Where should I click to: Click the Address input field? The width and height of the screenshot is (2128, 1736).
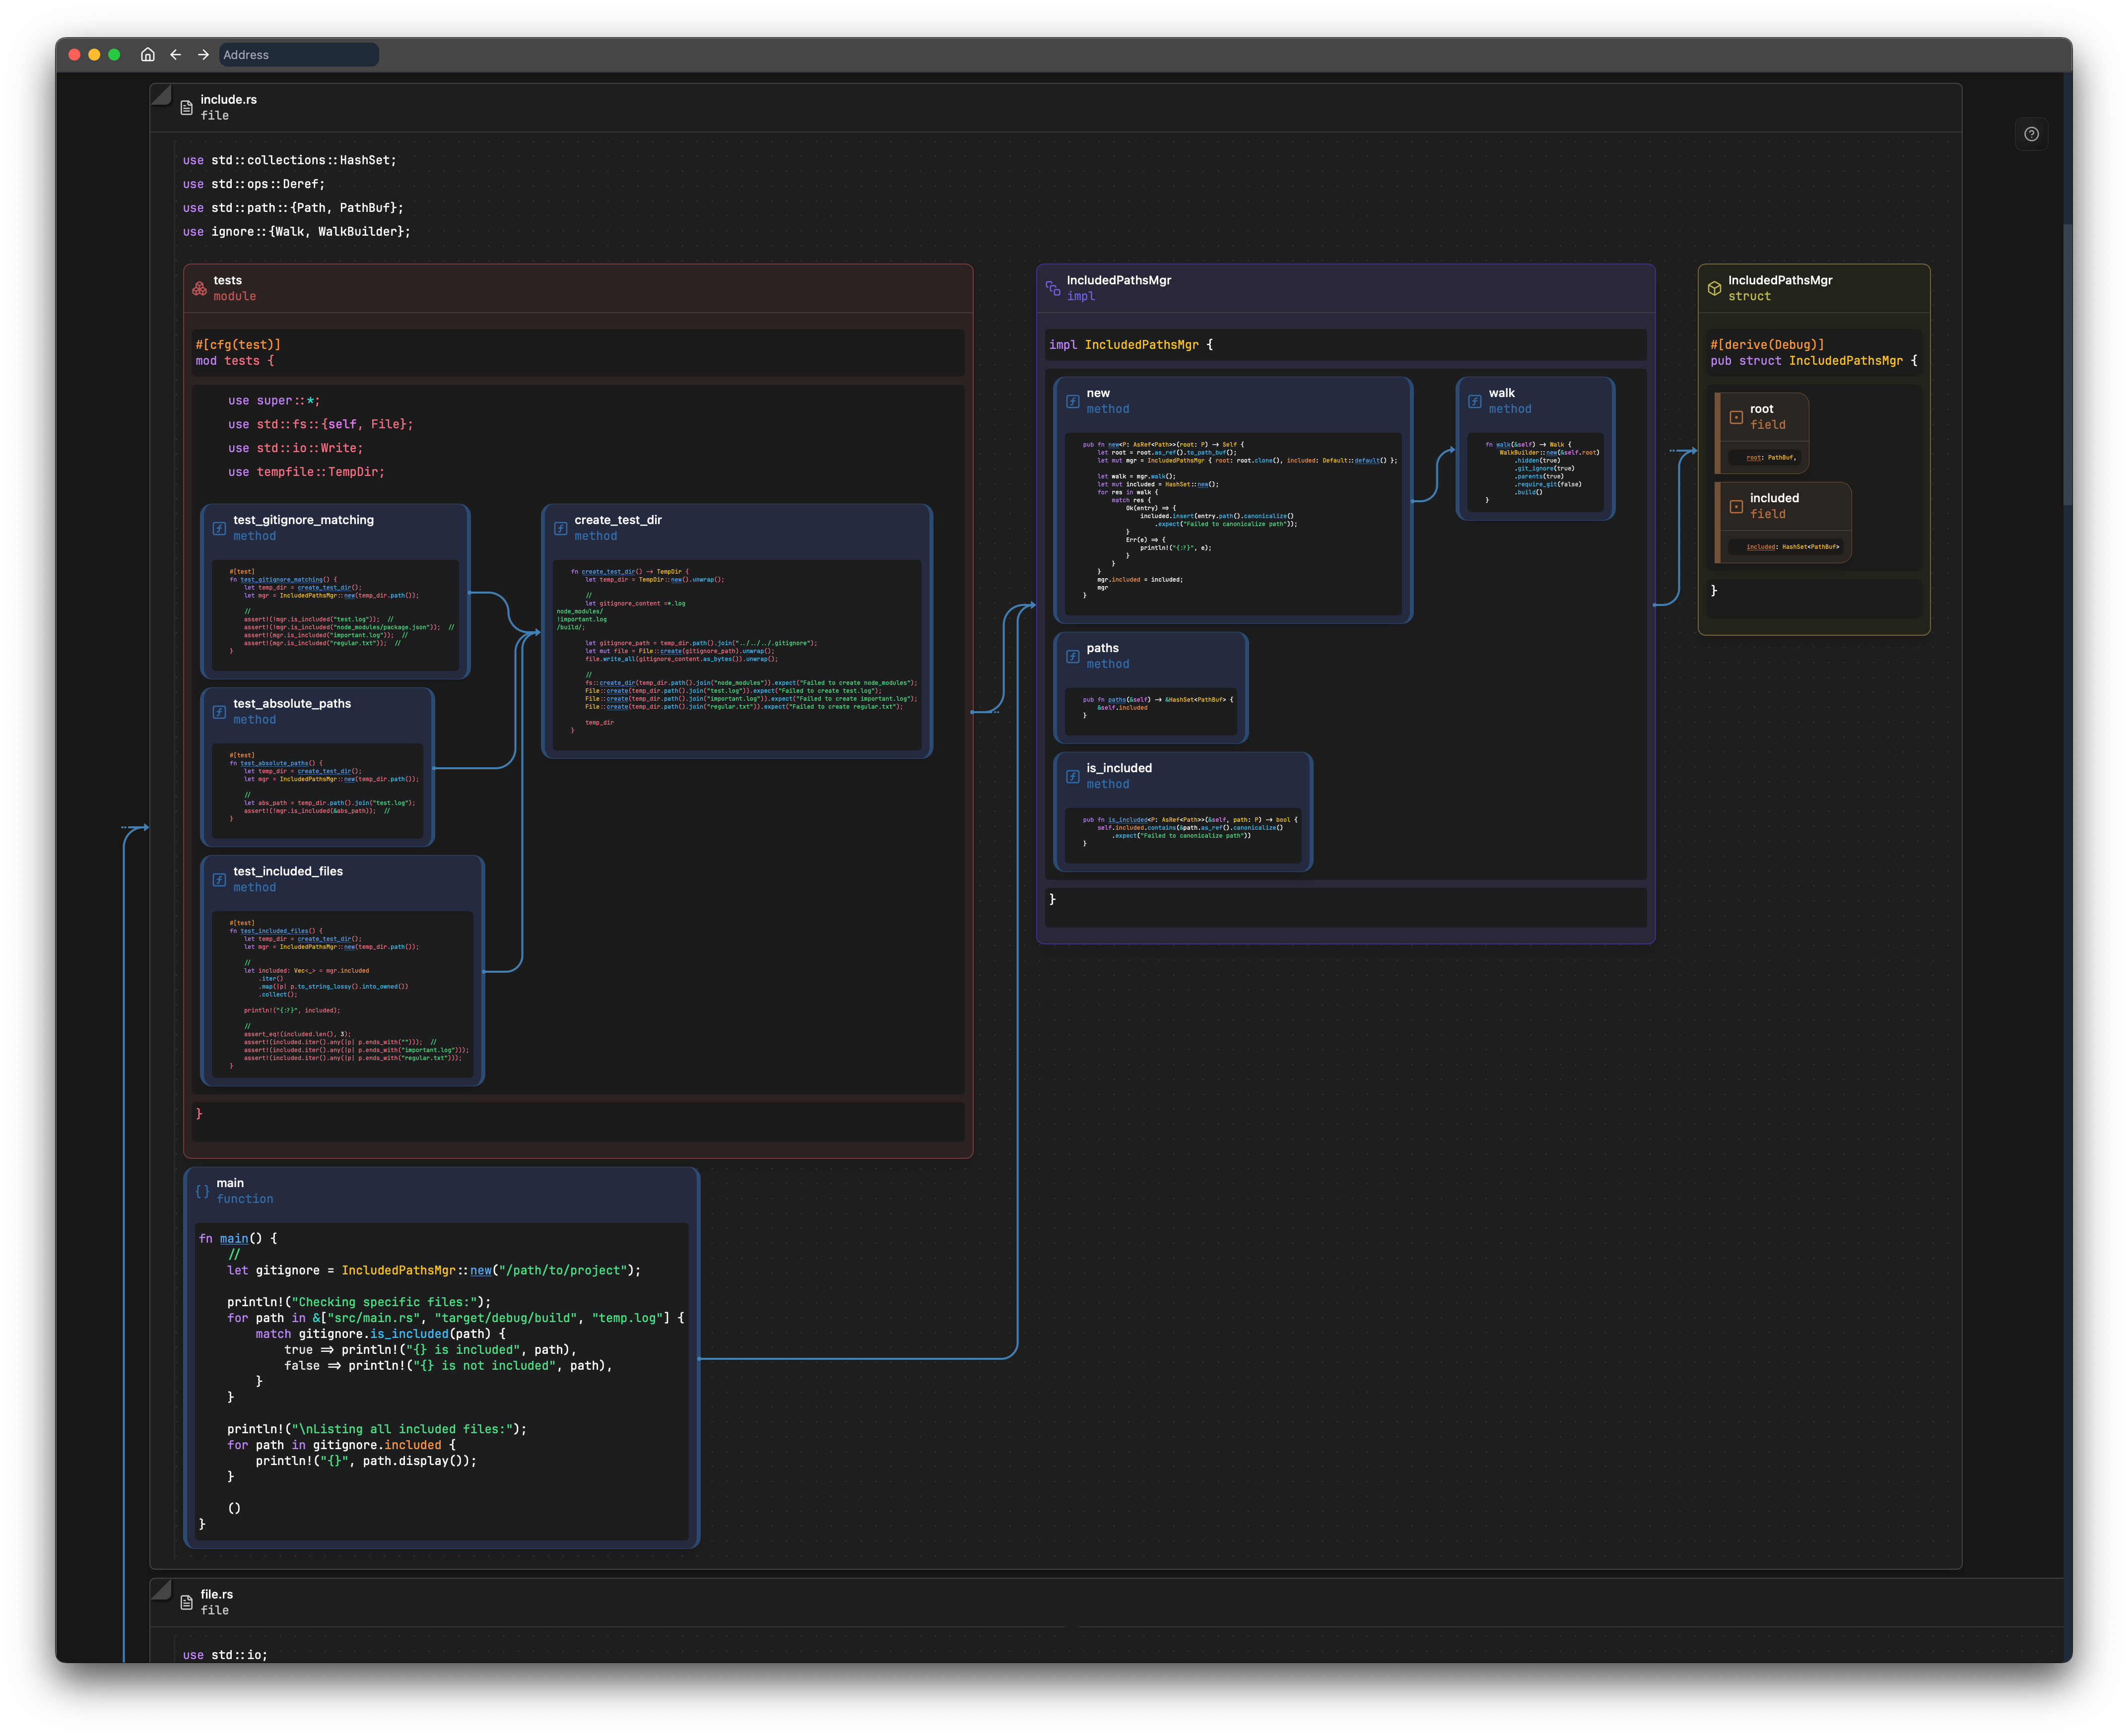[x=298, y=55]
